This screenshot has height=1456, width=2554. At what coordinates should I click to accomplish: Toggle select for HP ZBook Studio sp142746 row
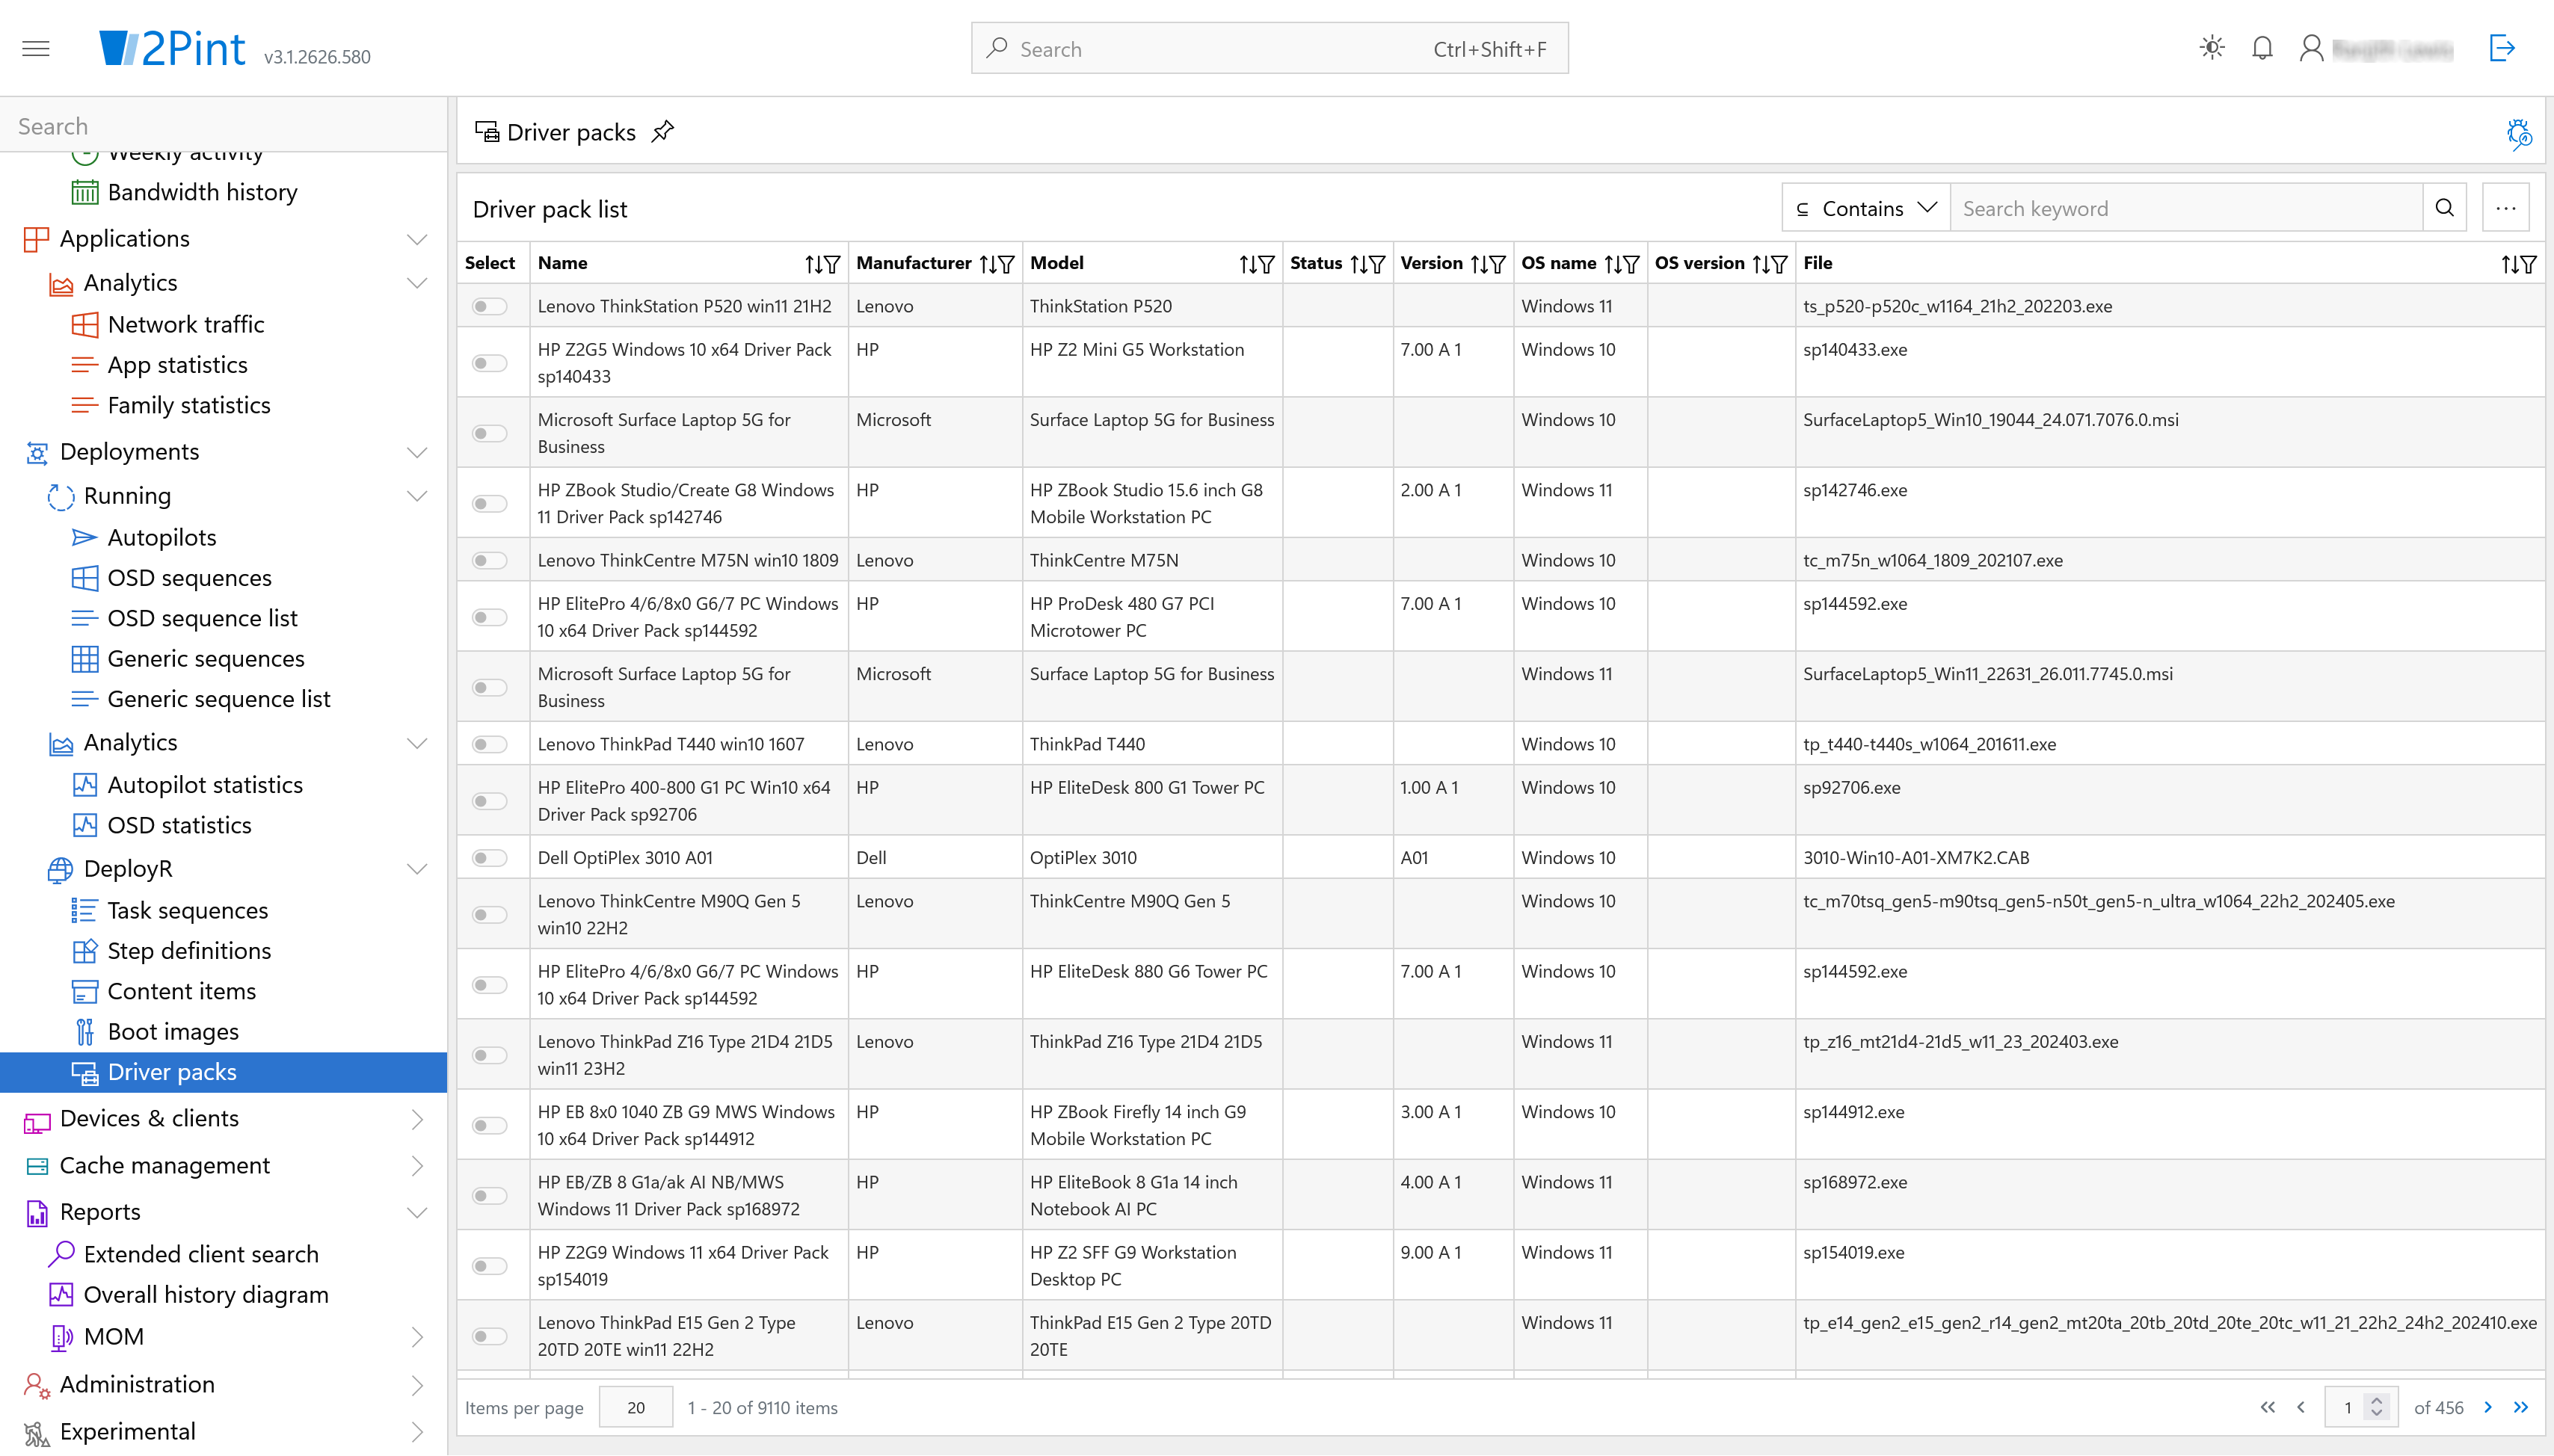[490, 503]
